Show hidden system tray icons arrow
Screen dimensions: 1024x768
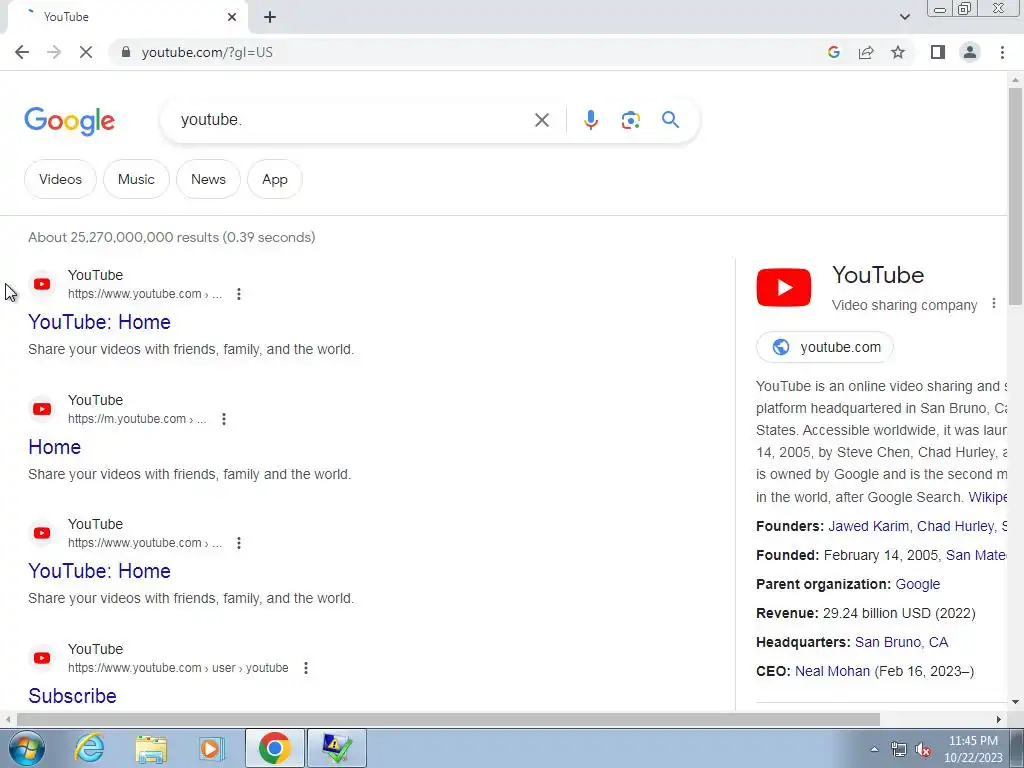tap(874, 749)
